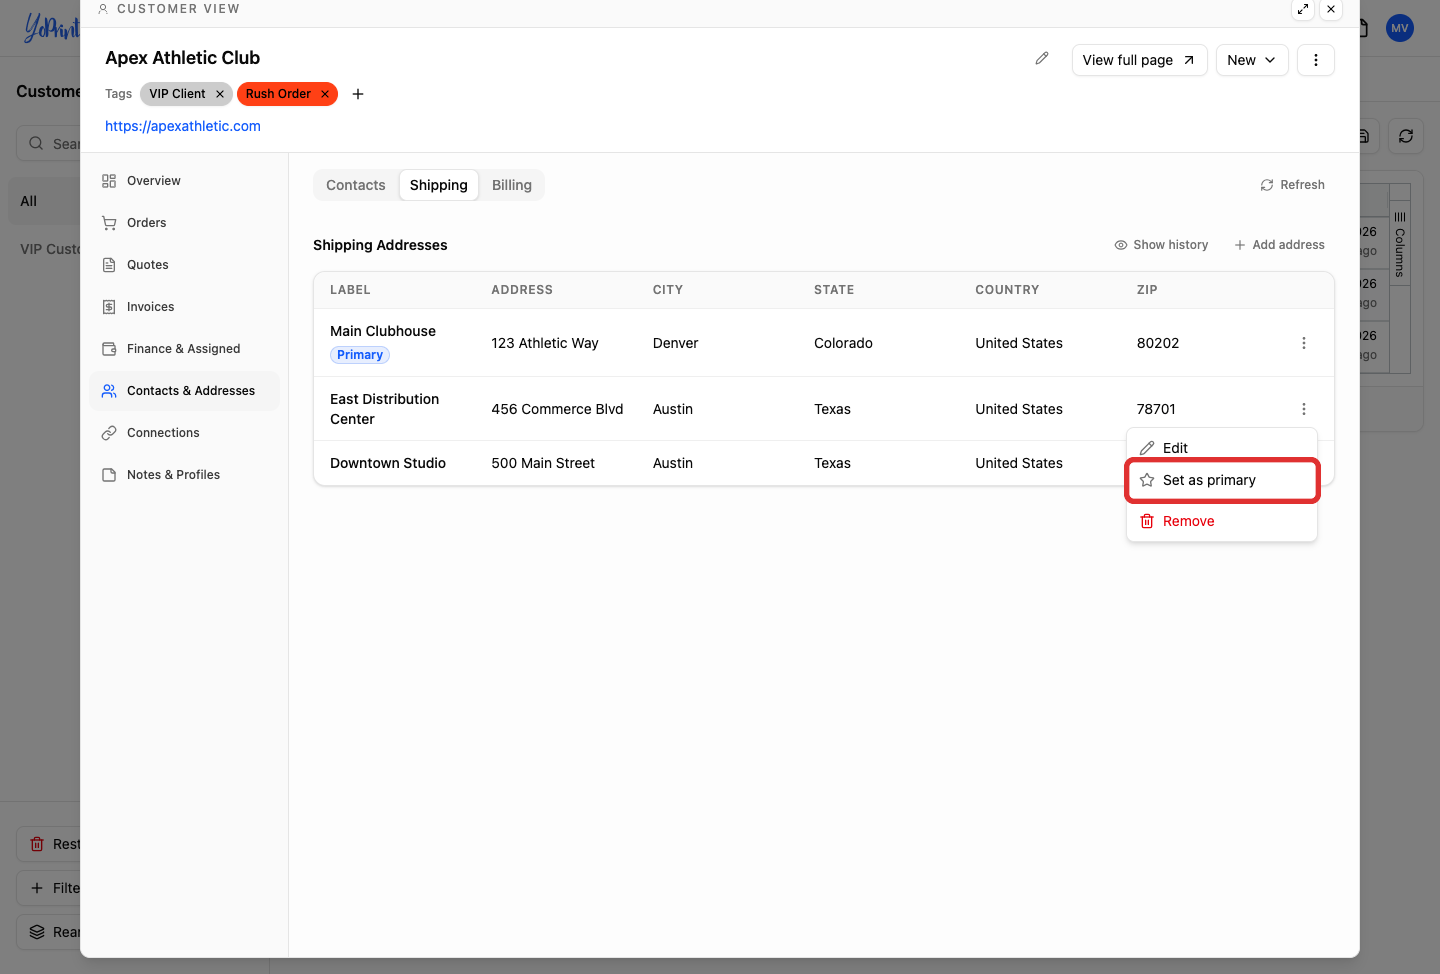The height and width of the screenshot is (974, 1440).
Task: Remove the Rush Order tag
Action: coord(325,94)
